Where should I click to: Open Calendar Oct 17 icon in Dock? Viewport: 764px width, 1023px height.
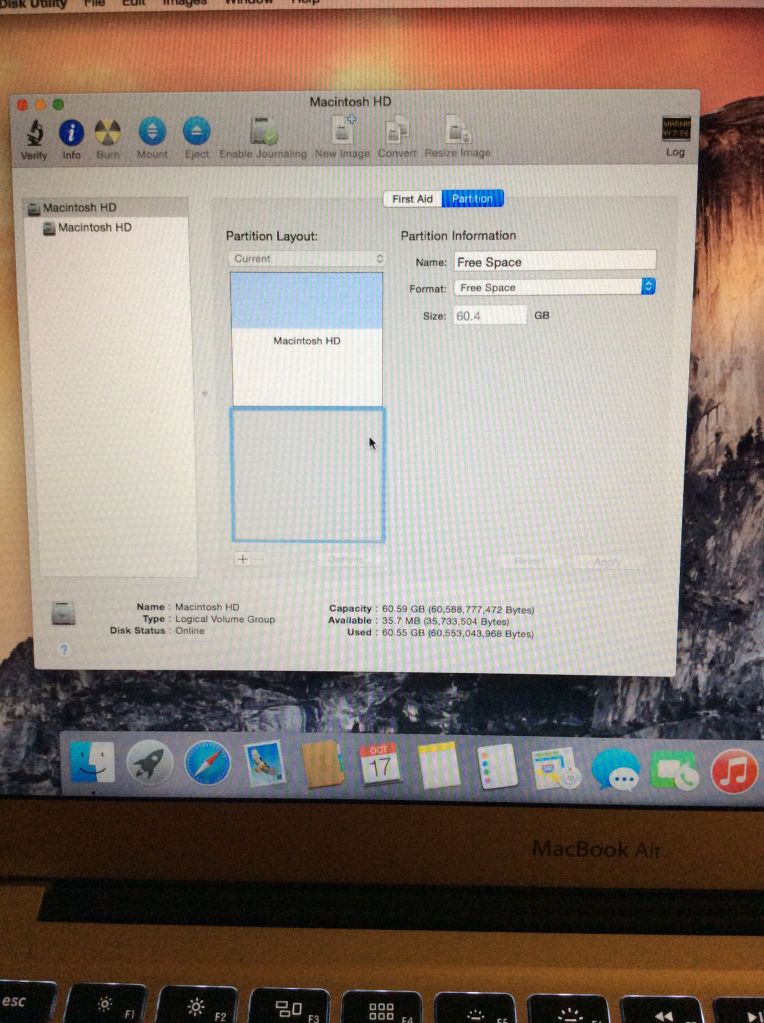click(380, 765)
